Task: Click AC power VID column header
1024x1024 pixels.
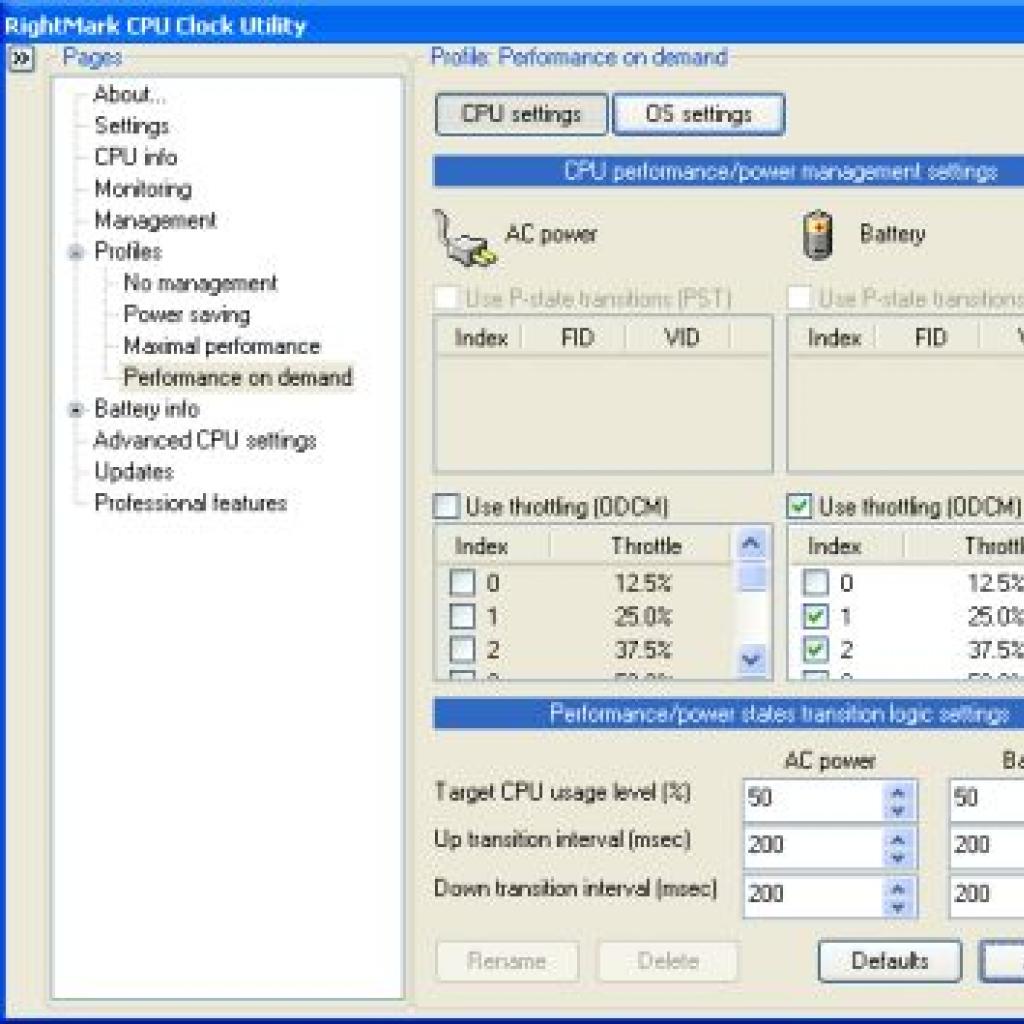Action: (679, 338)
